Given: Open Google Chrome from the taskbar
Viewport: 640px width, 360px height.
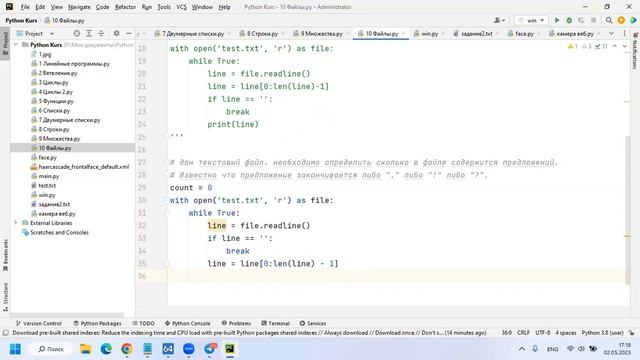Looking at the screenshot, I should [127, 349].
